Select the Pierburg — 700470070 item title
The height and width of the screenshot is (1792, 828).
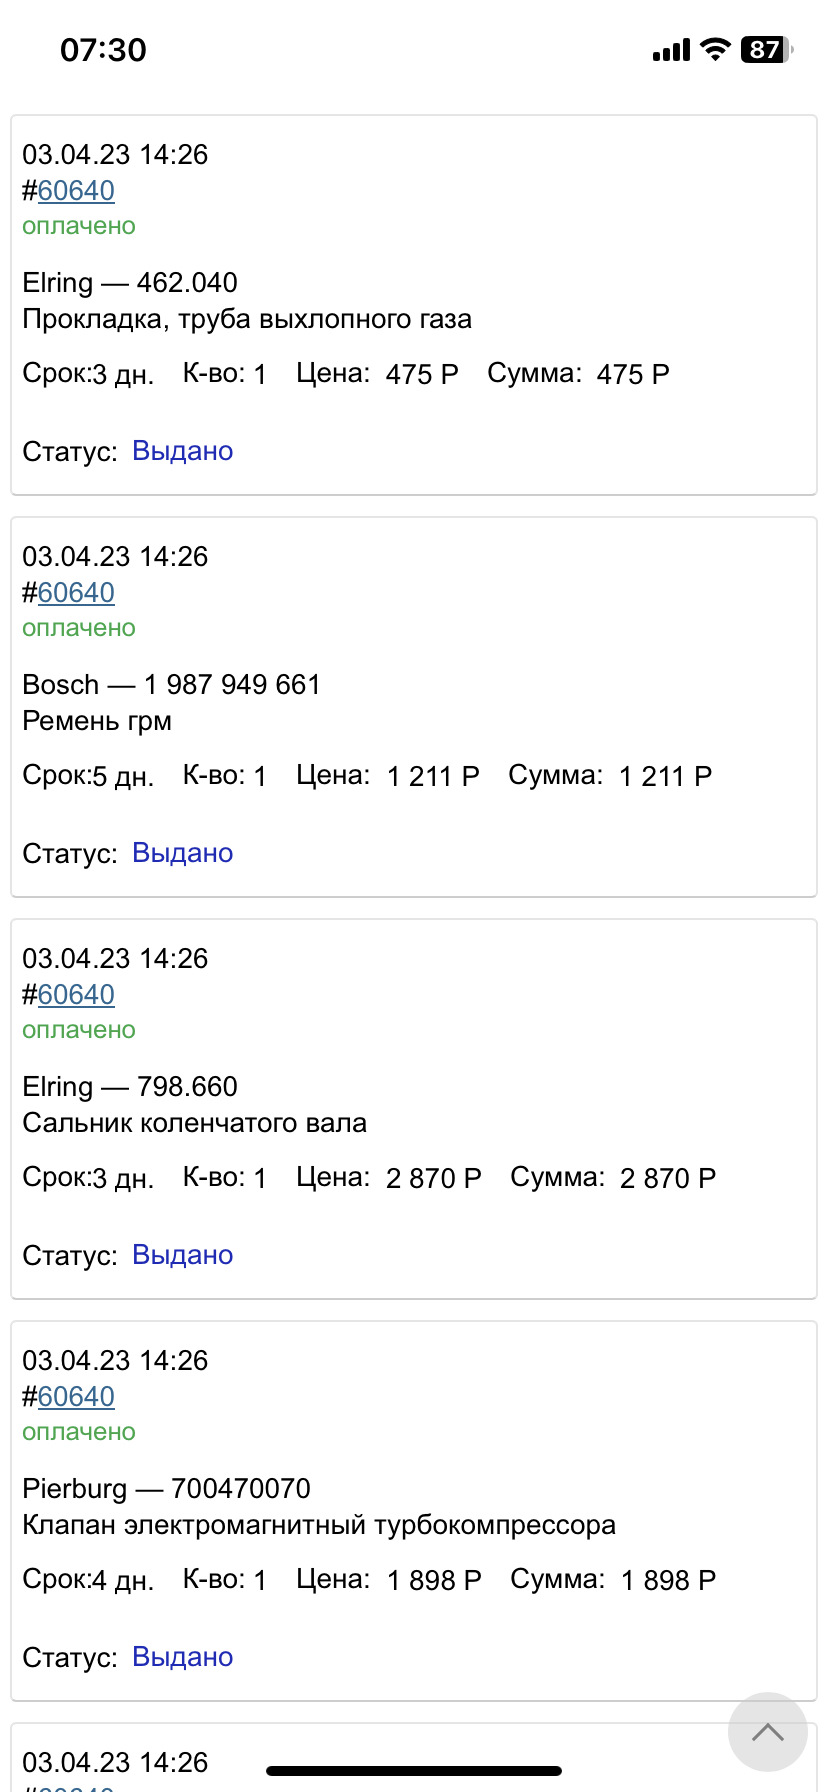[166, 1488]
